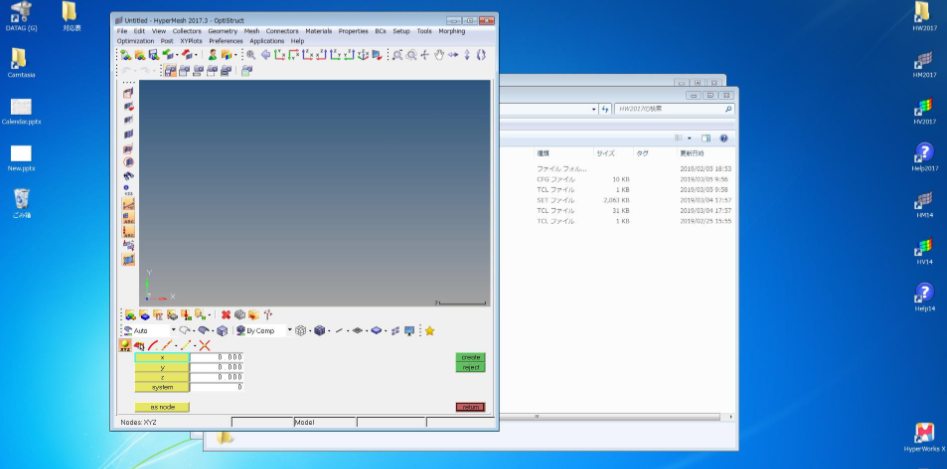Expand the wireframe cube icon dropdown arrow
Viewport: 947px width, 469px height.
click(310, 330)
